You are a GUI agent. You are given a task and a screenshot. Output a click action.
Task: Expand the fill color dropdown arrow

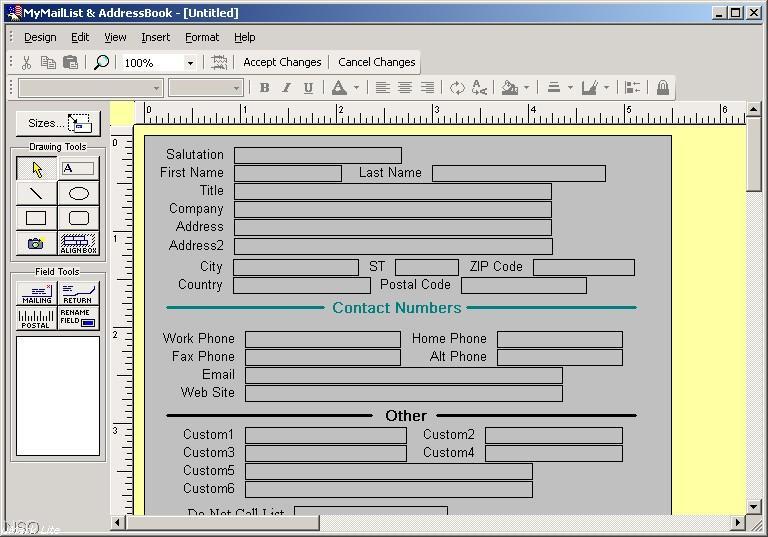point(527,88)
